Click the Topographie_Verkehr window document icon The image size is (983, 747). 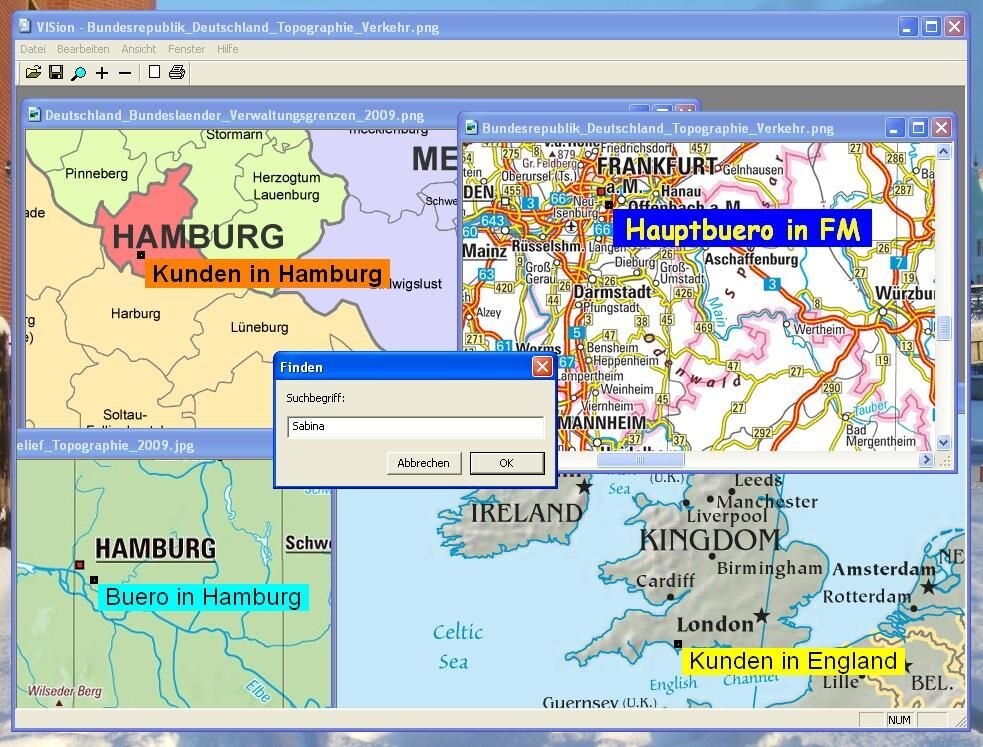click(471, 127)
